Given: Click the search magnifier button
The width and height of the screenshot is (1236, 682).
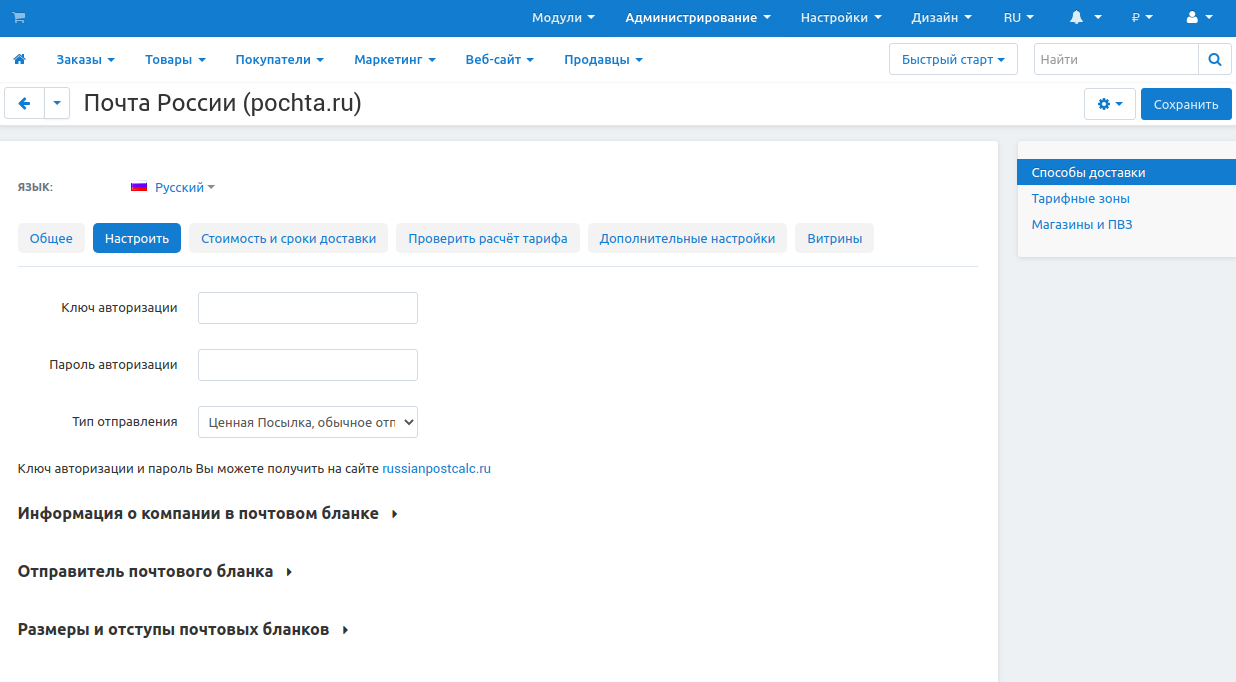Looking at the screenshot, I should coord(1214,60).
